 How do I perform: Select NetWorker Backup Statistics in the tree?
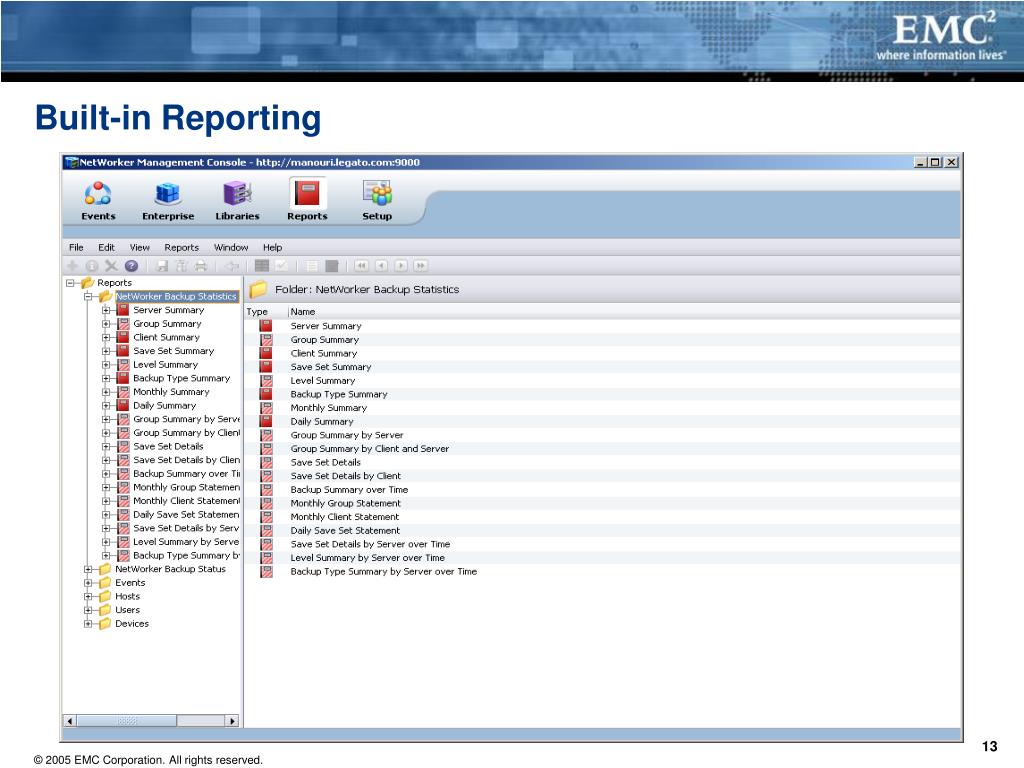click(176, 296)
